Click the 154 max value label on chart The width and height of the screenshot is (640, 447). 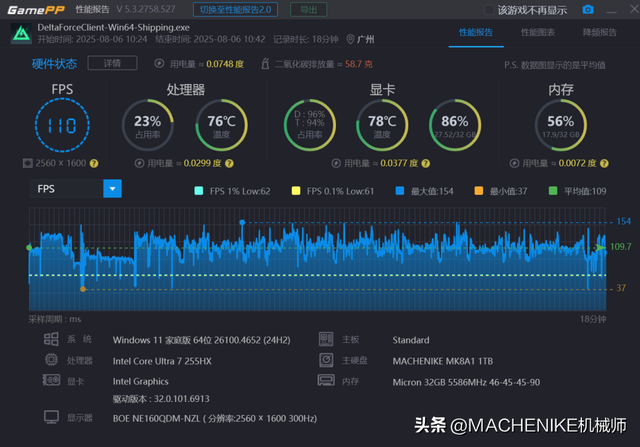click(x=624, y=221)
